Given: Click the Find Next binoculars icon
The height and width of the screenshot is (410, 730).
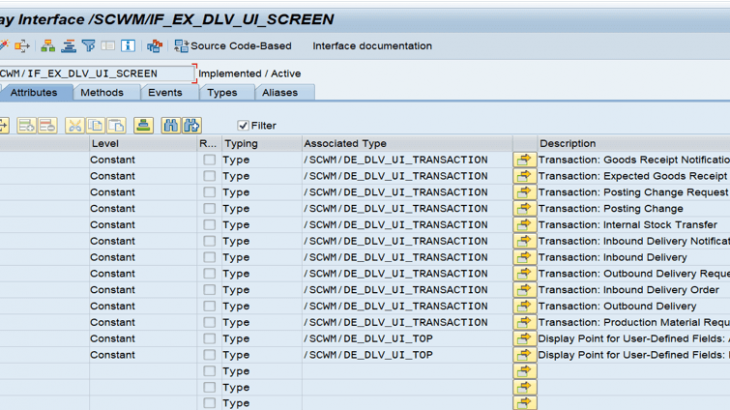Looking at the screenshot, I should 192,126.
